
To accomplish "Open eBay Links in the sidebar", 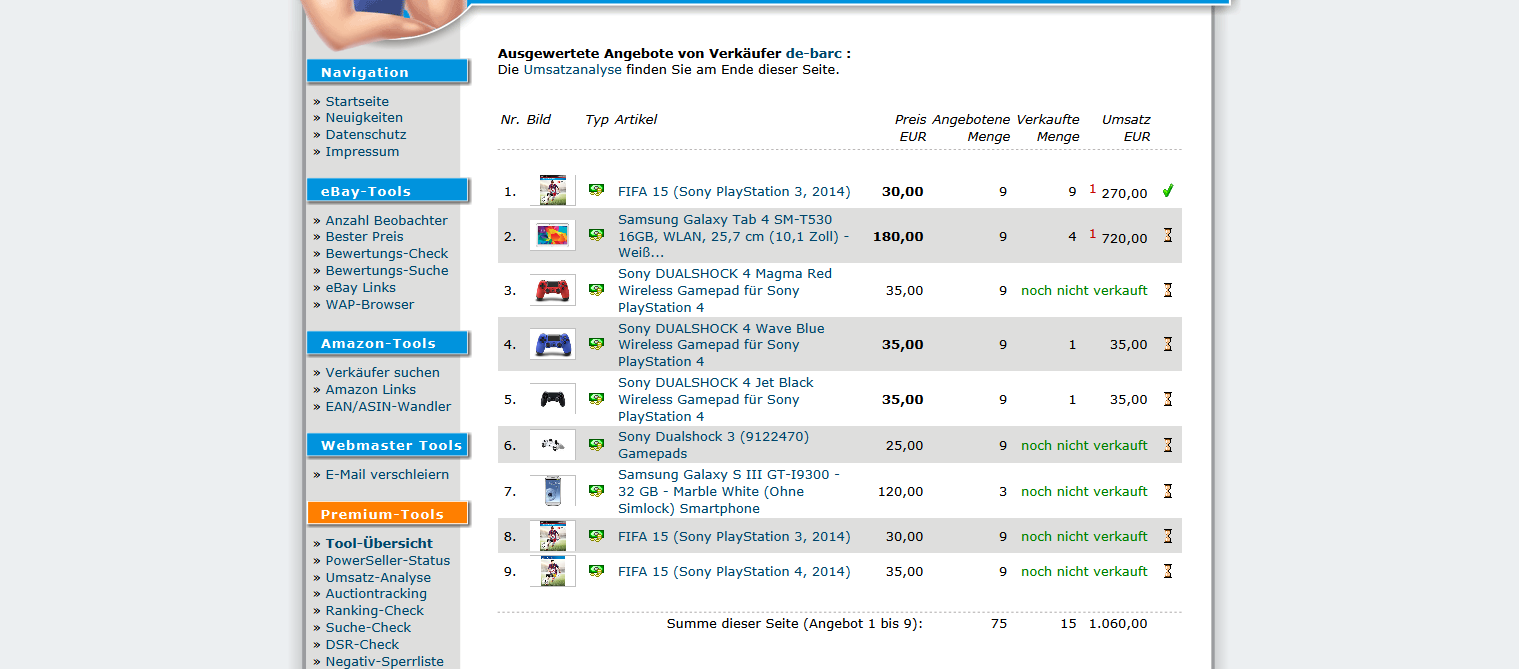I will point(360,287).
